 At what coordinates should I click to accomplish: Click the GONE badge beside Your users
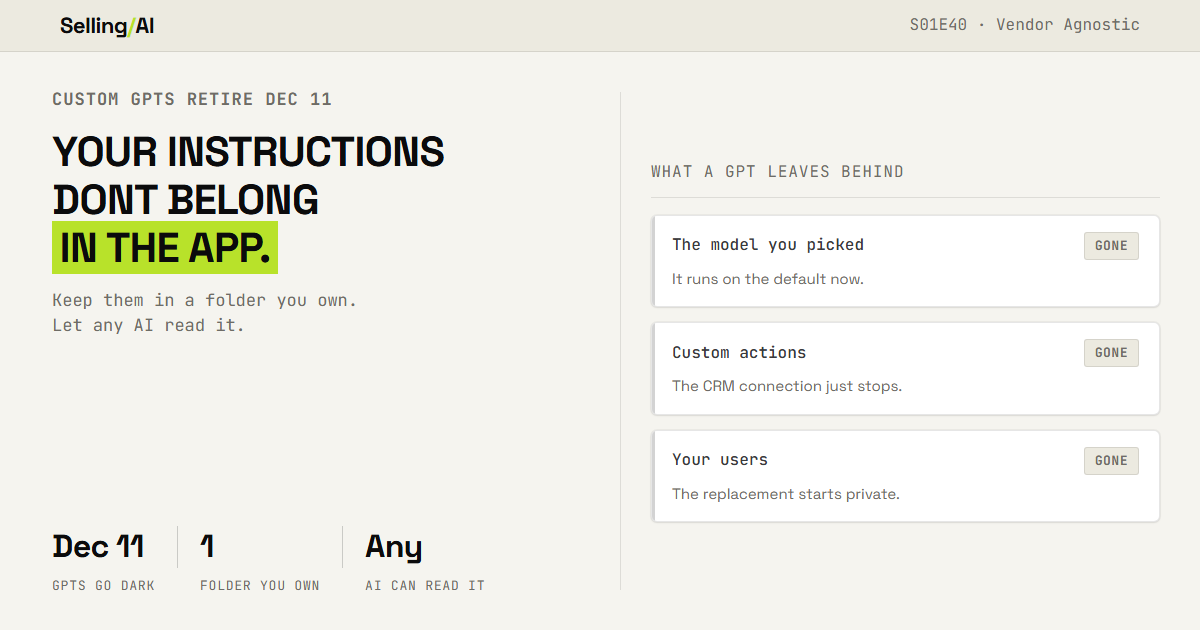tap(1111, 461)
